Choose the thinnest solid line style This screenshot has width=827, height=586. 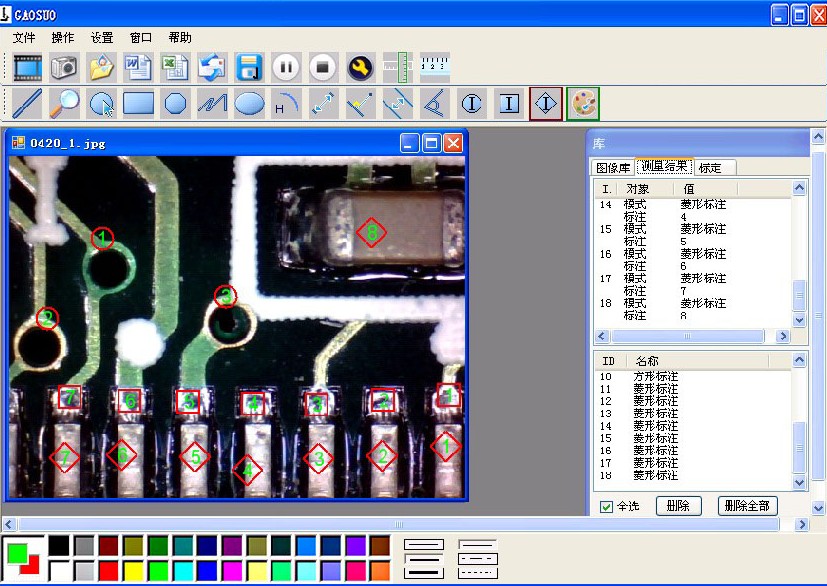point(424,544)
